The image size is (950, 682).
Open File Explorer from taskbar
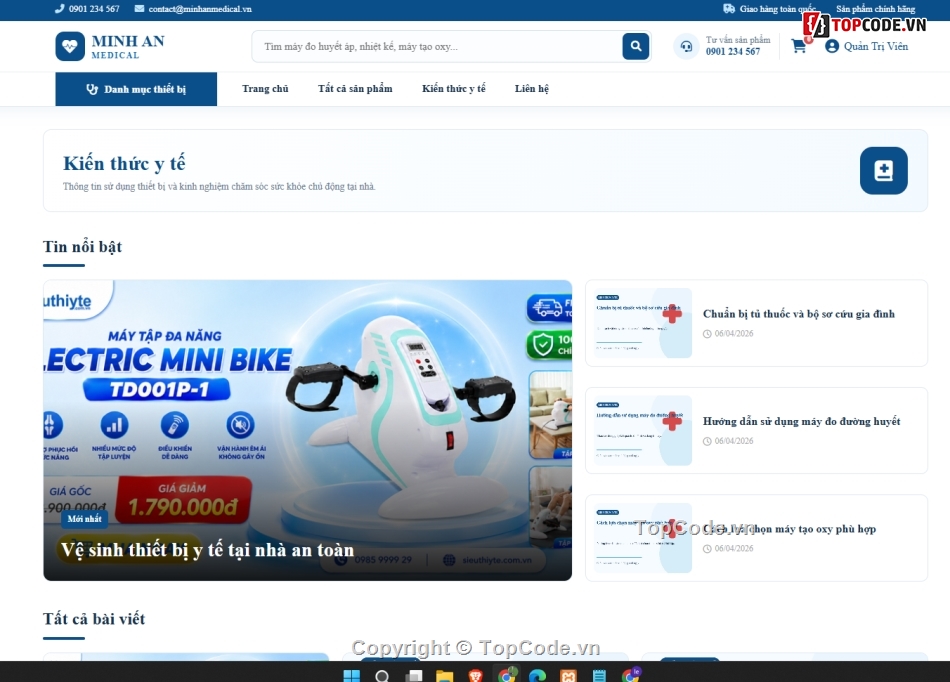click(444, 675)
